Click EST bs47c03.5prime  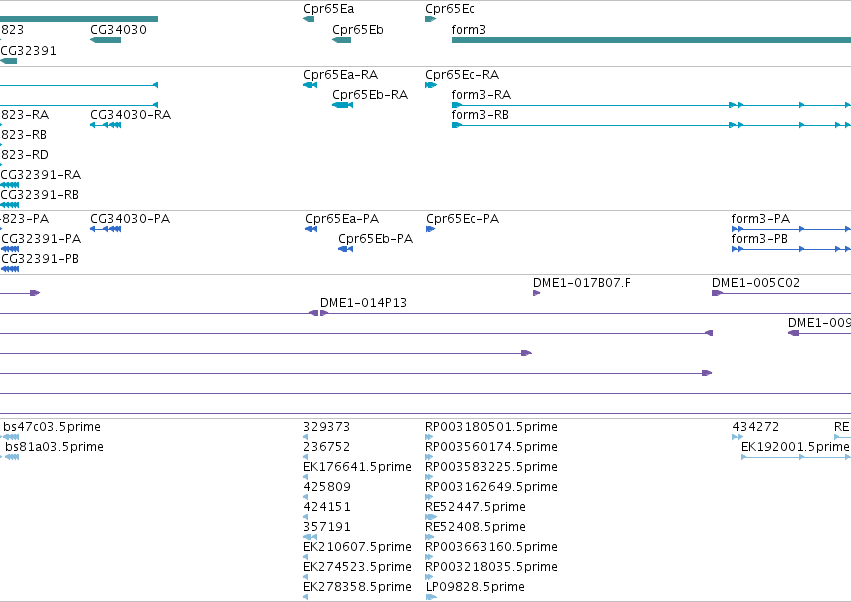(52, 427)
